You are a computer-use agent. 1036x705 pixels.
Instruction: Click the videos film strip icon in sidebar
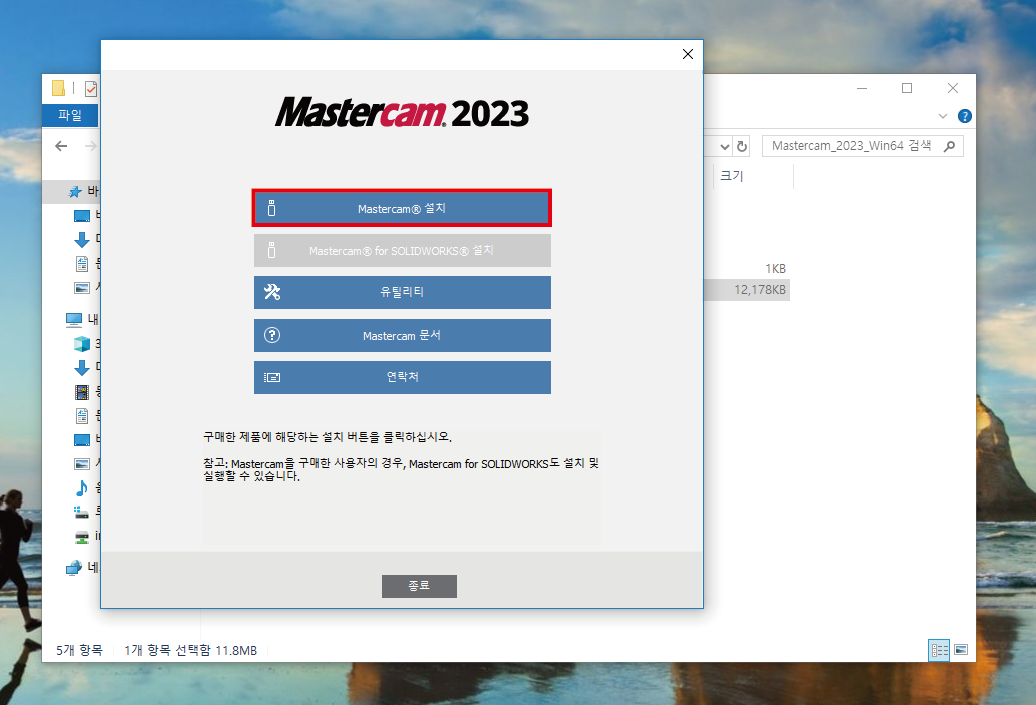(82, 392)
